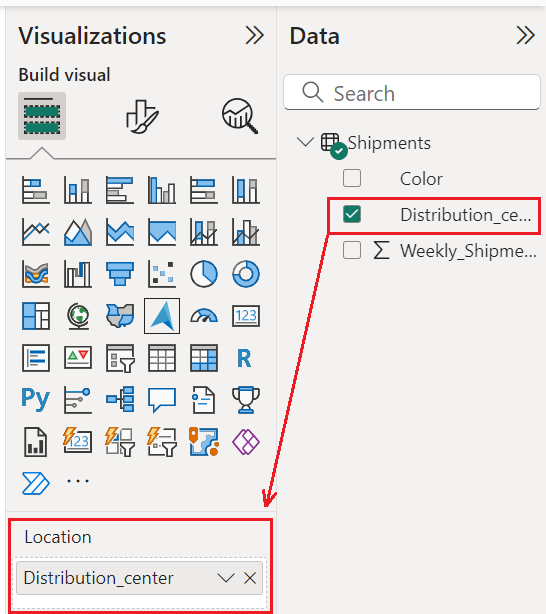This screenshot has width=546, height=614.
Task: Select the Card 123 visual
Action: pos(246,316)
